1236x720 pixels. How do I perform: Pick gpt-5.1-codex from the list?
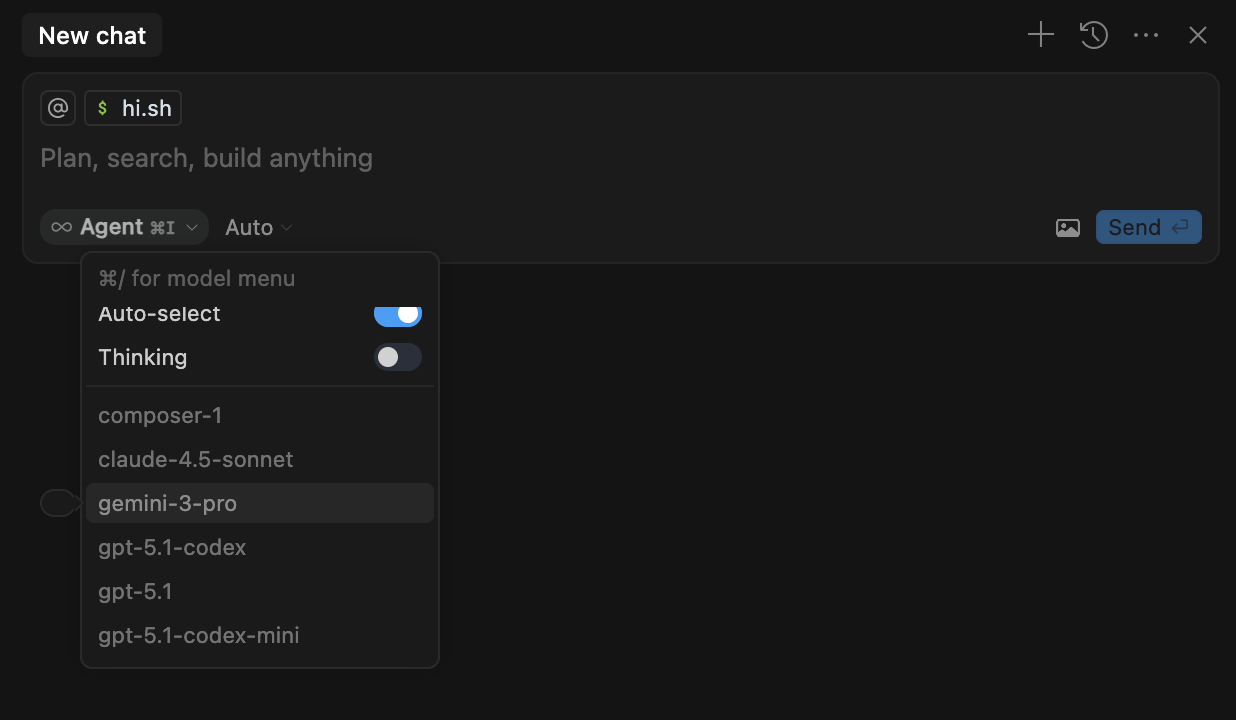click(172, 547)
